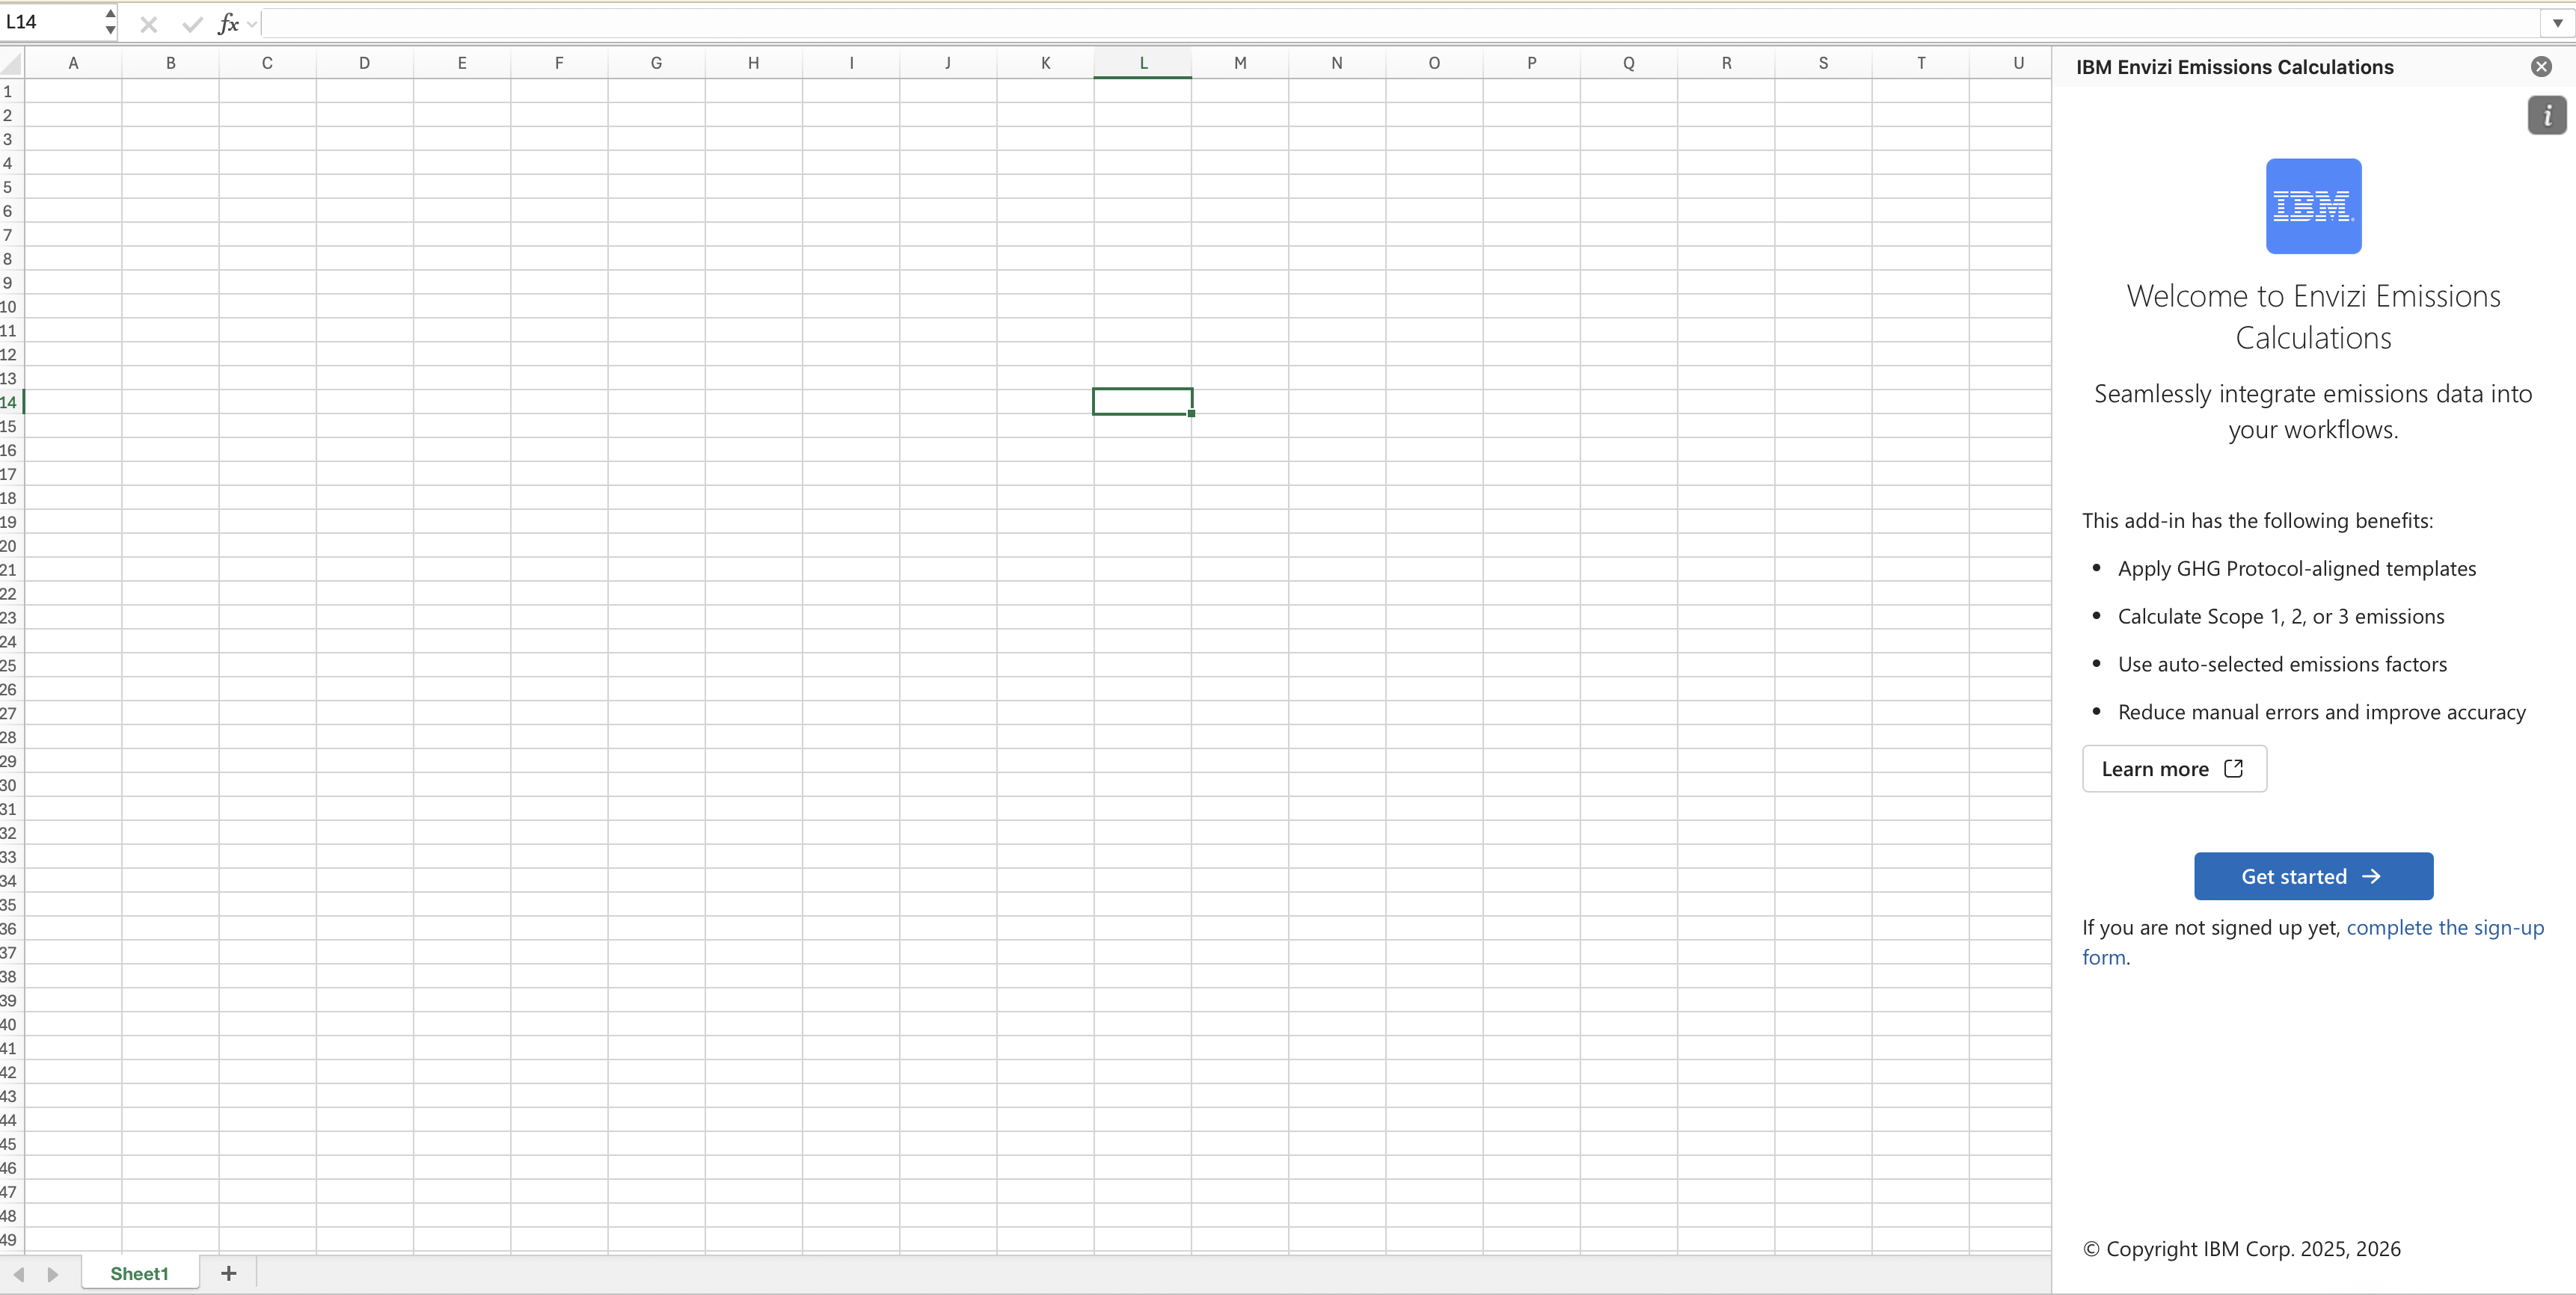Open the Learn more link button
Viewport: 2576px width, 1295px height.
[2174, 769]
